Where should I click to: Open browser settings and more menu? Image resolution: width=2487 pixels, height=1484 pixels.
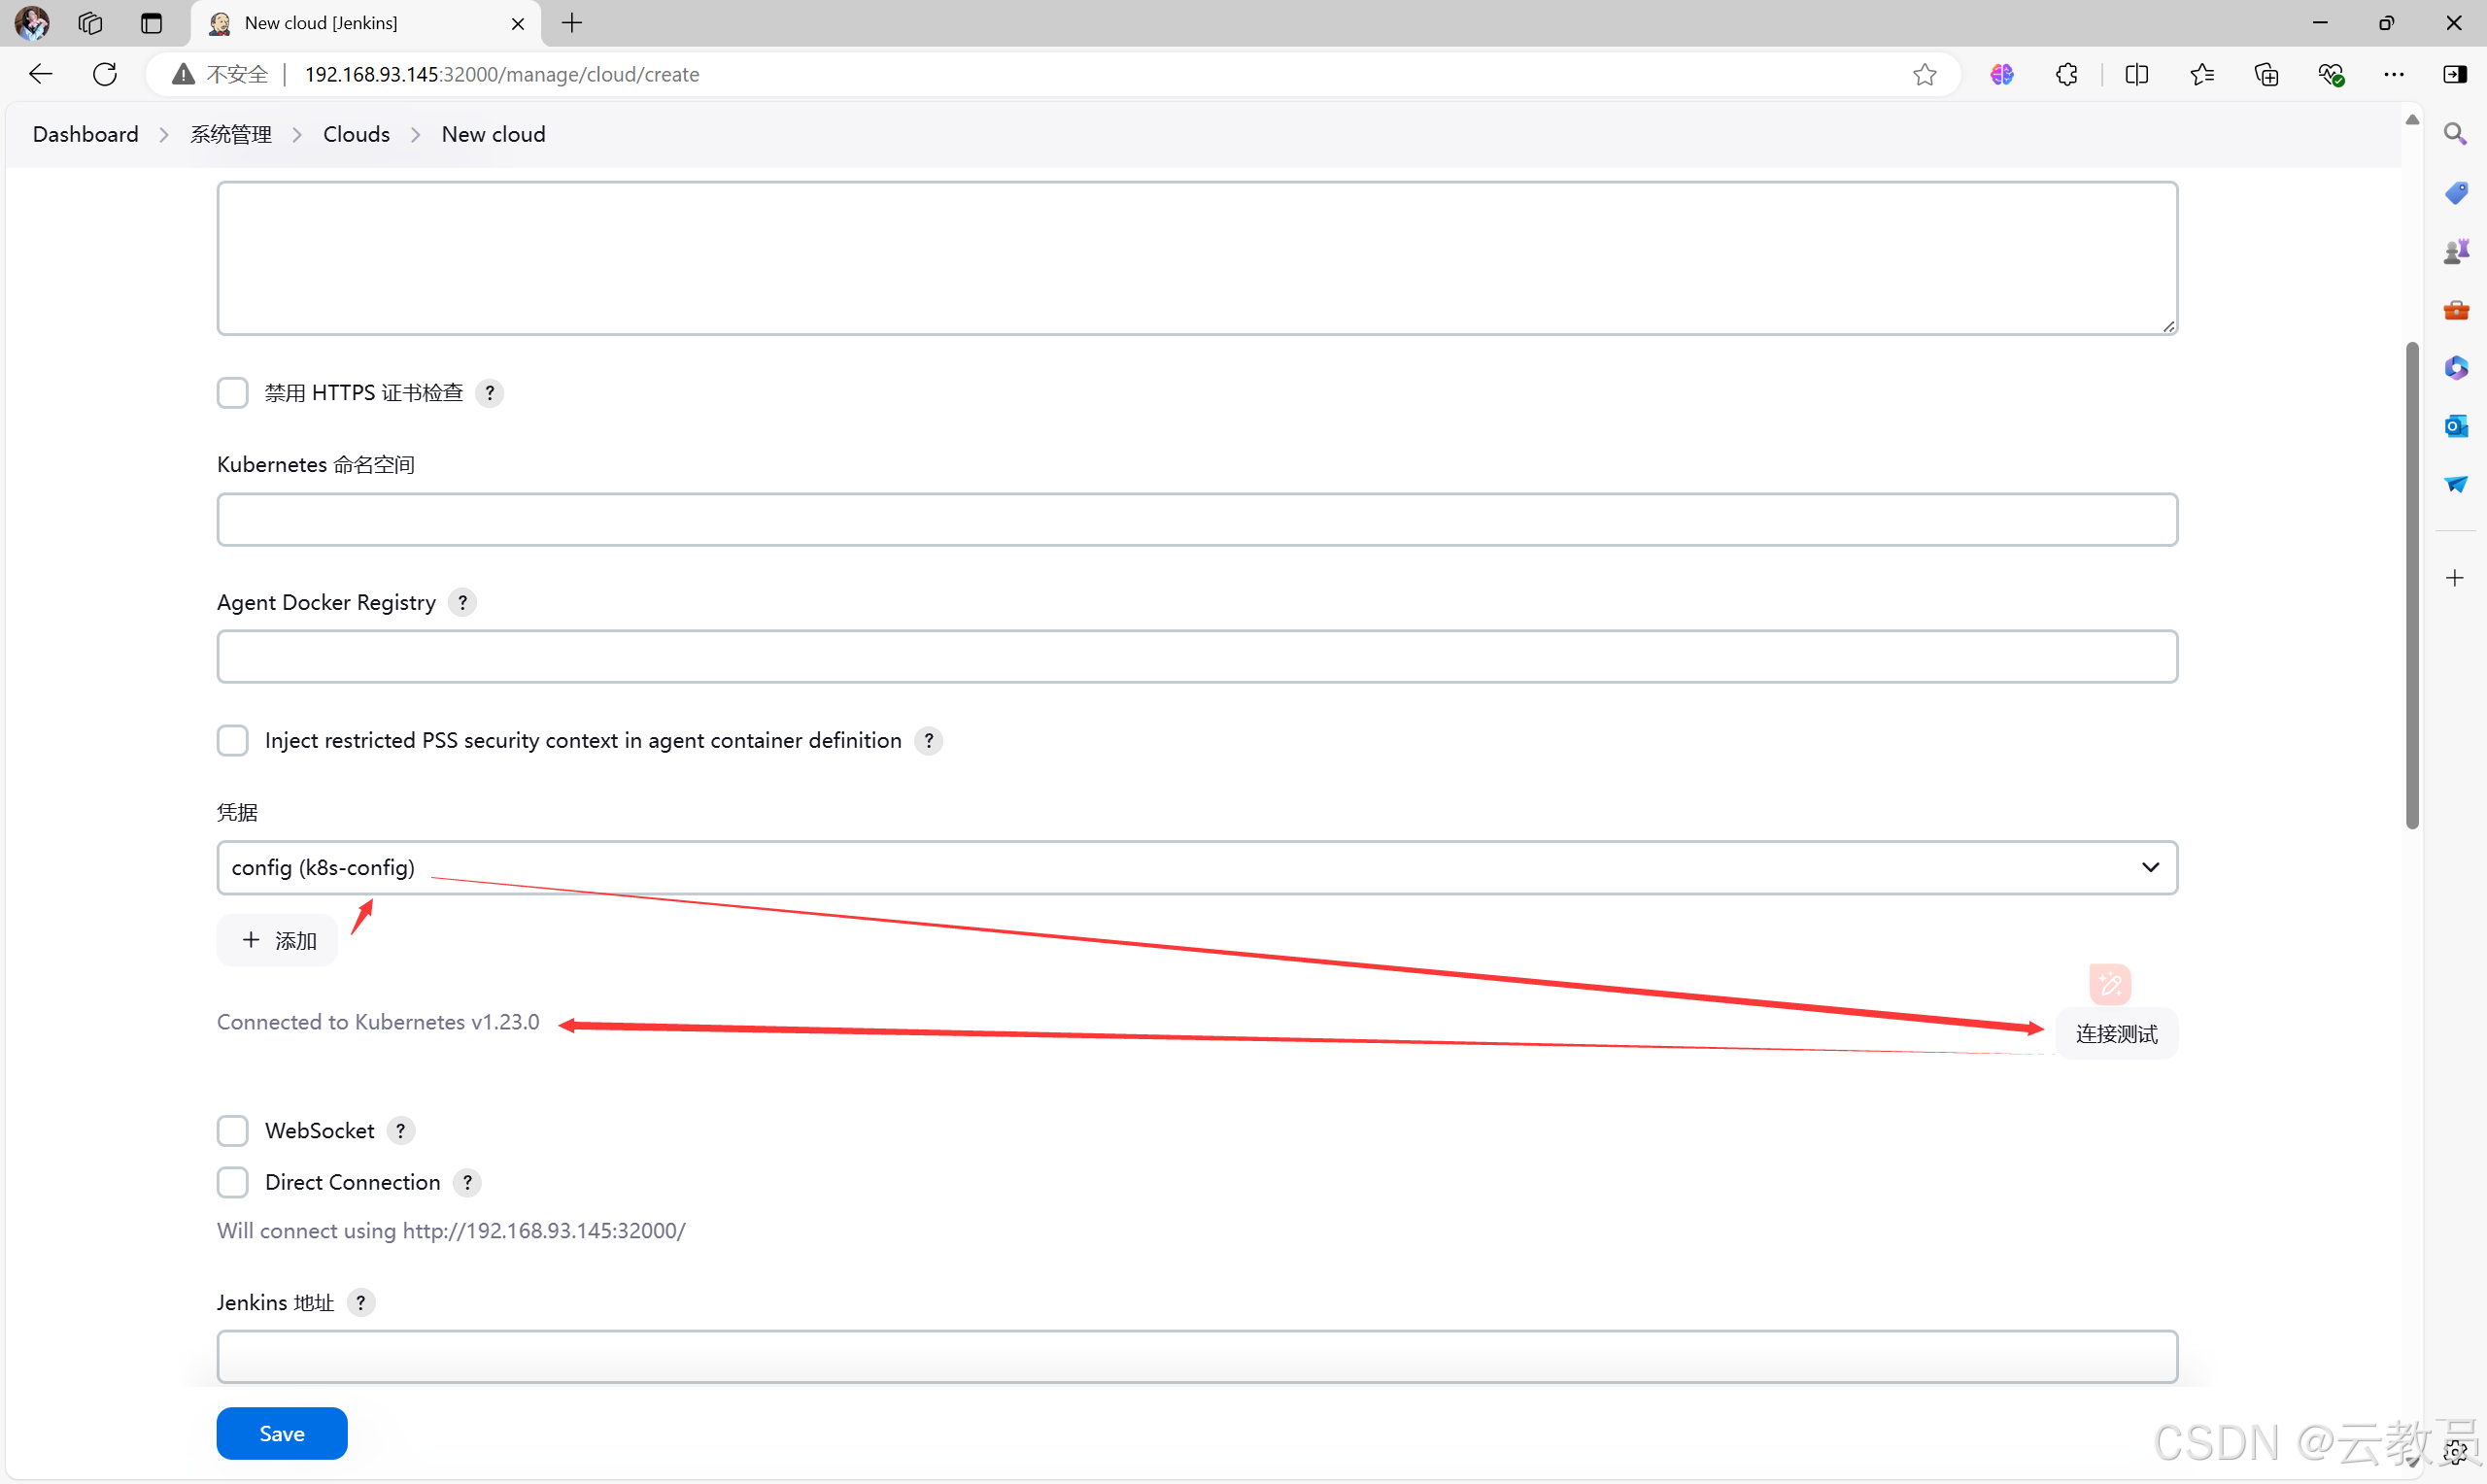pyautogui.click(x=2393, y=74)
